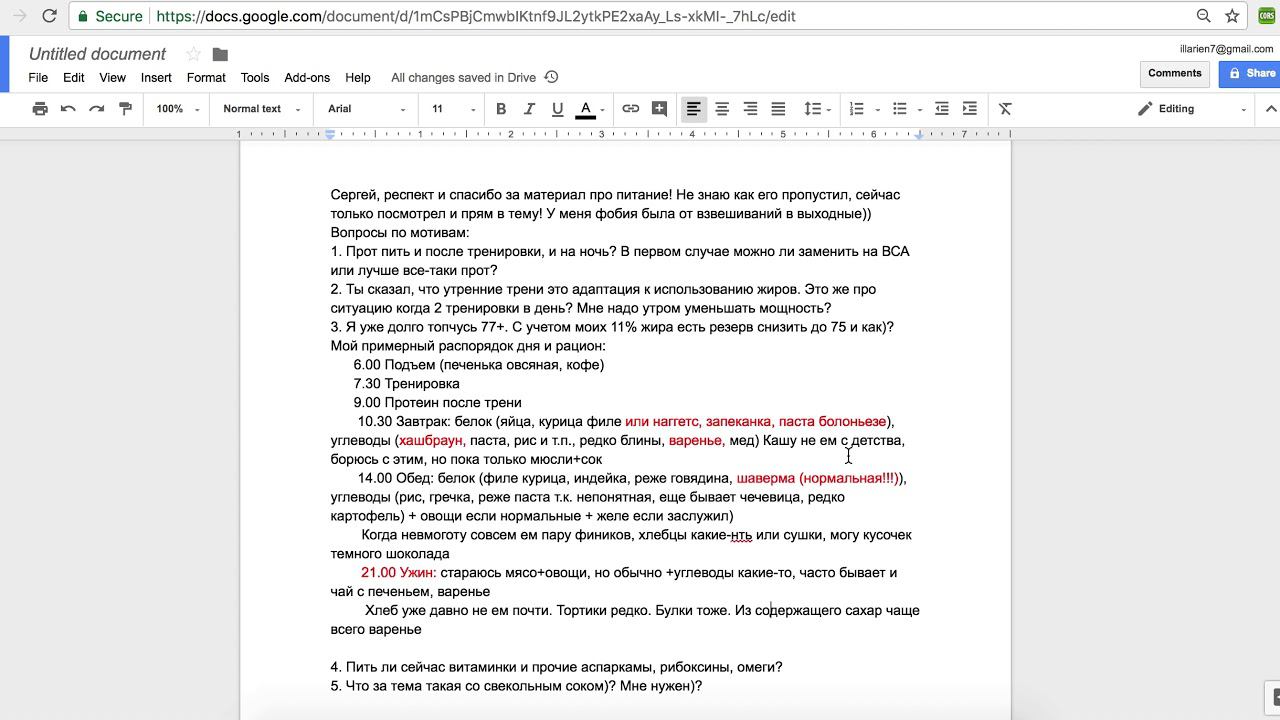Set right text alignment
Image resolution: width=1280 pixels, height=720 pixels.
click(750, 109)
